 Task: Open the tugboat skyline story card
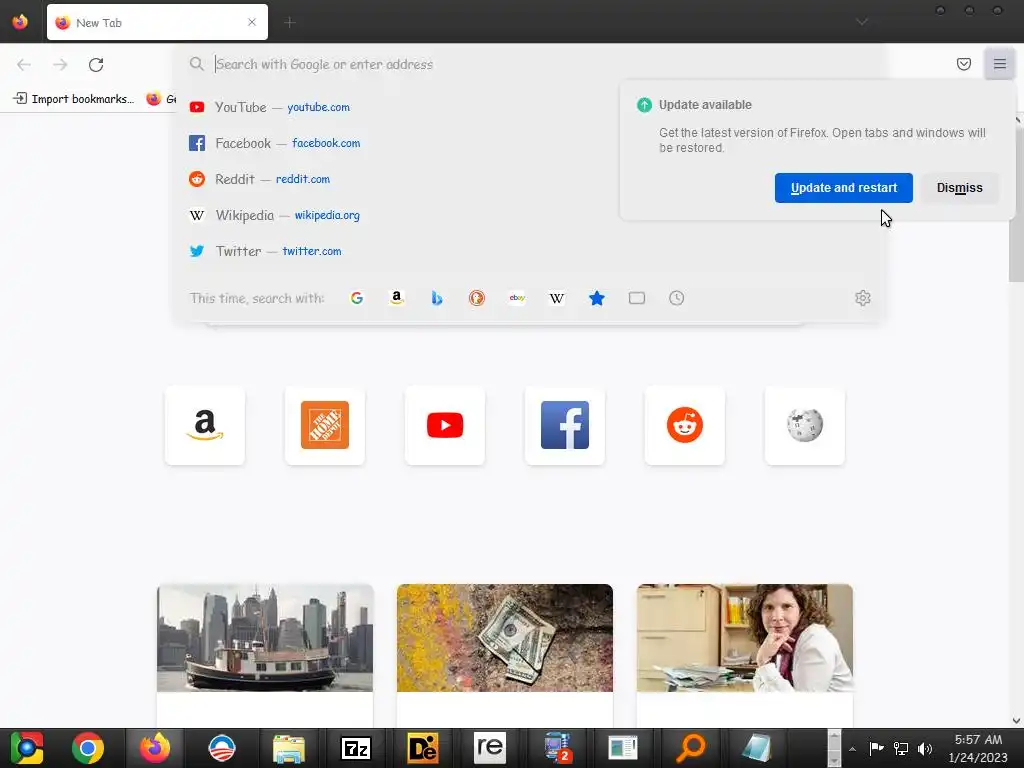click(x=265, y=655)
